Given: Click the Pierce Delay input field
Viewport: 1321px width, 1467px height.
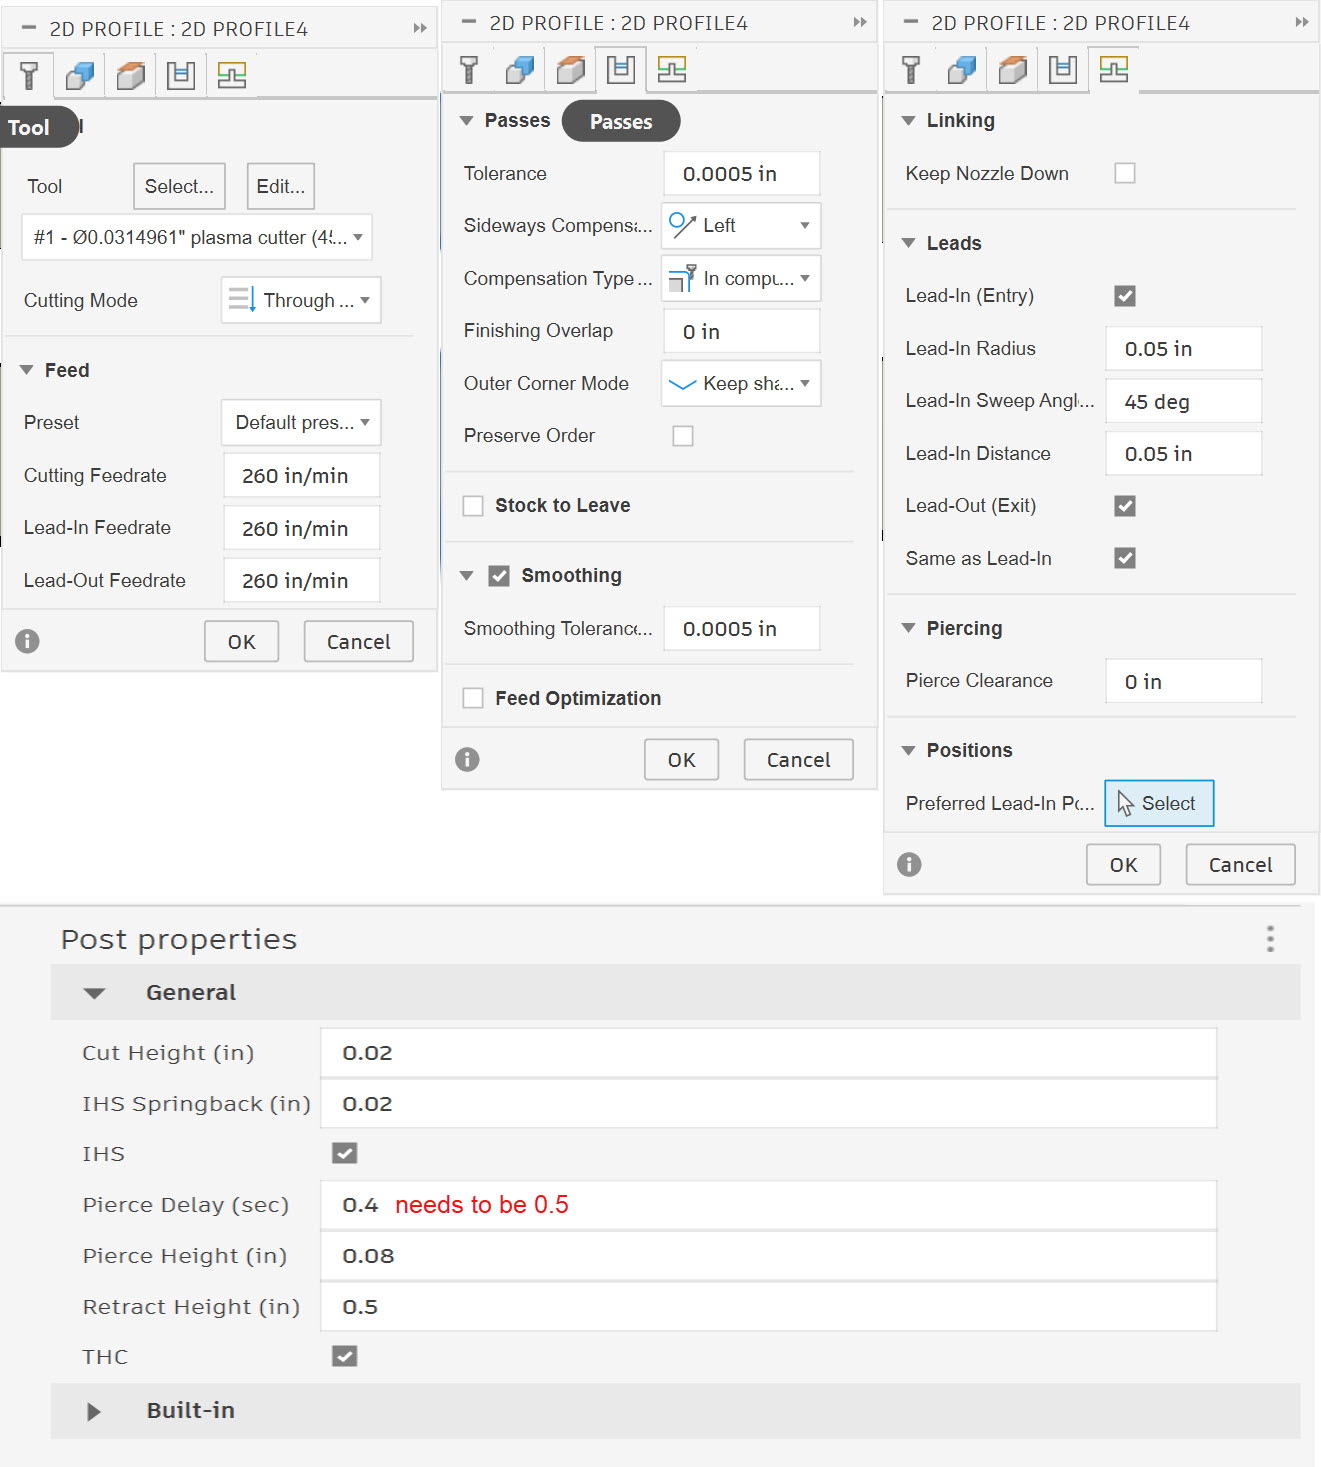Looking at the screenshot, I should (768, 1205).
